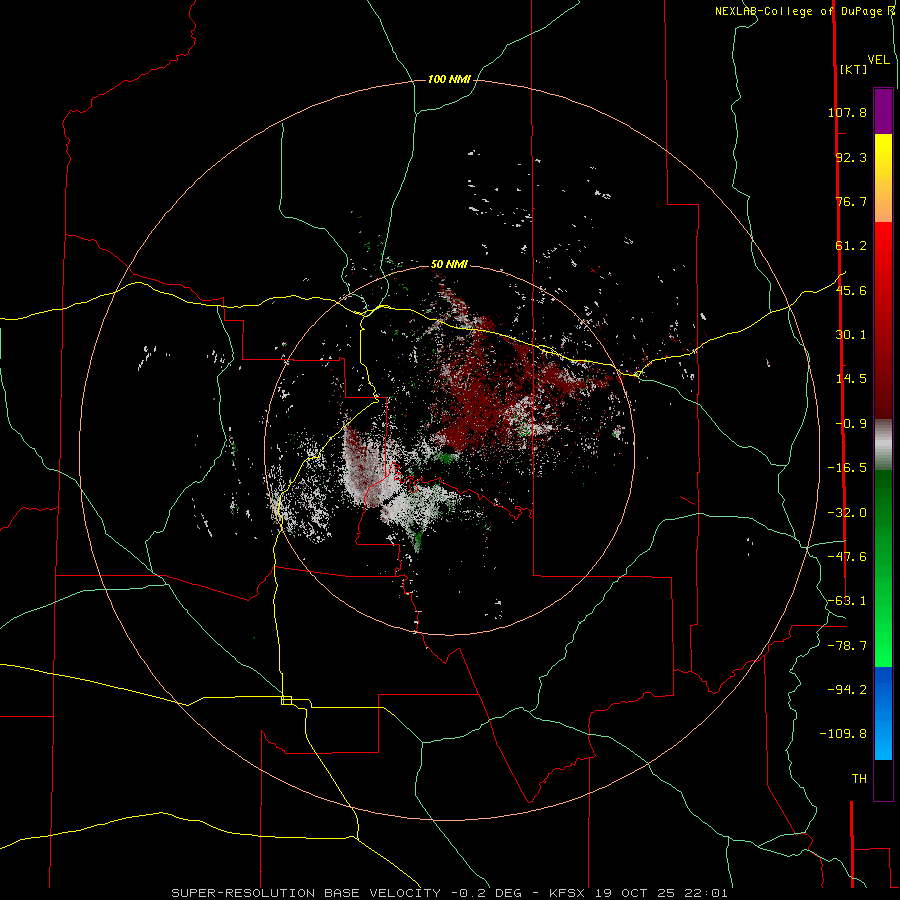Click the 30.1 velocity scale value
This screenshot has height=900, width=900.
pos(851,335)
